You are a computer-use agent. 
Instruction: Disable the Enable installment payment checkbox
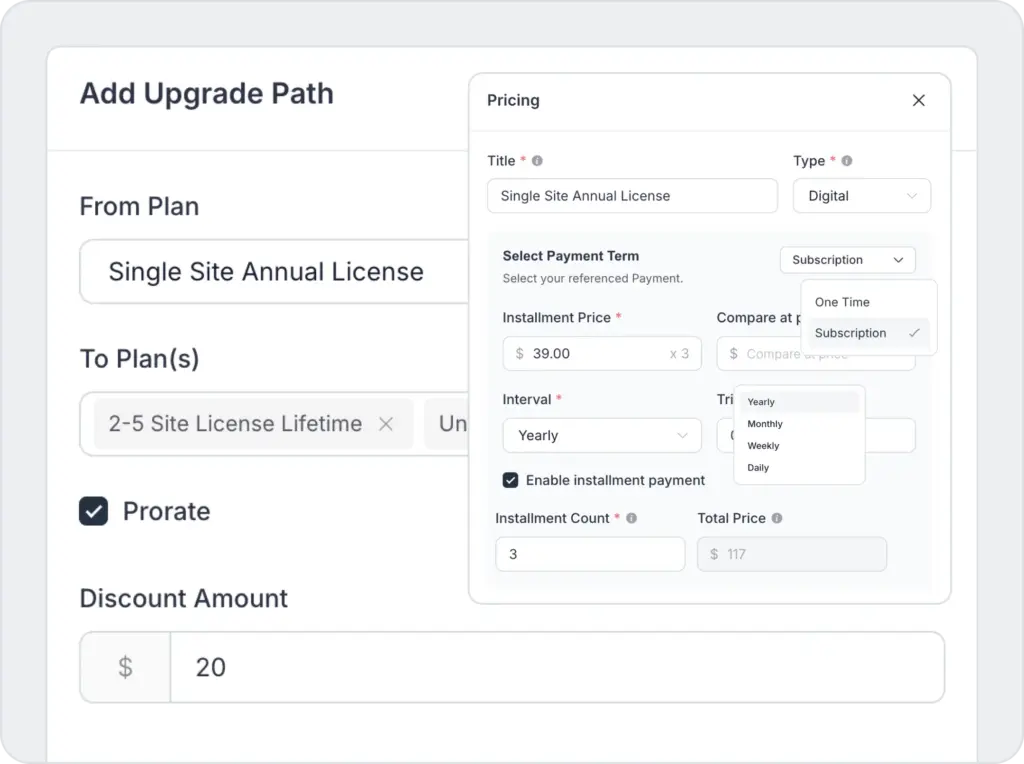511,480
